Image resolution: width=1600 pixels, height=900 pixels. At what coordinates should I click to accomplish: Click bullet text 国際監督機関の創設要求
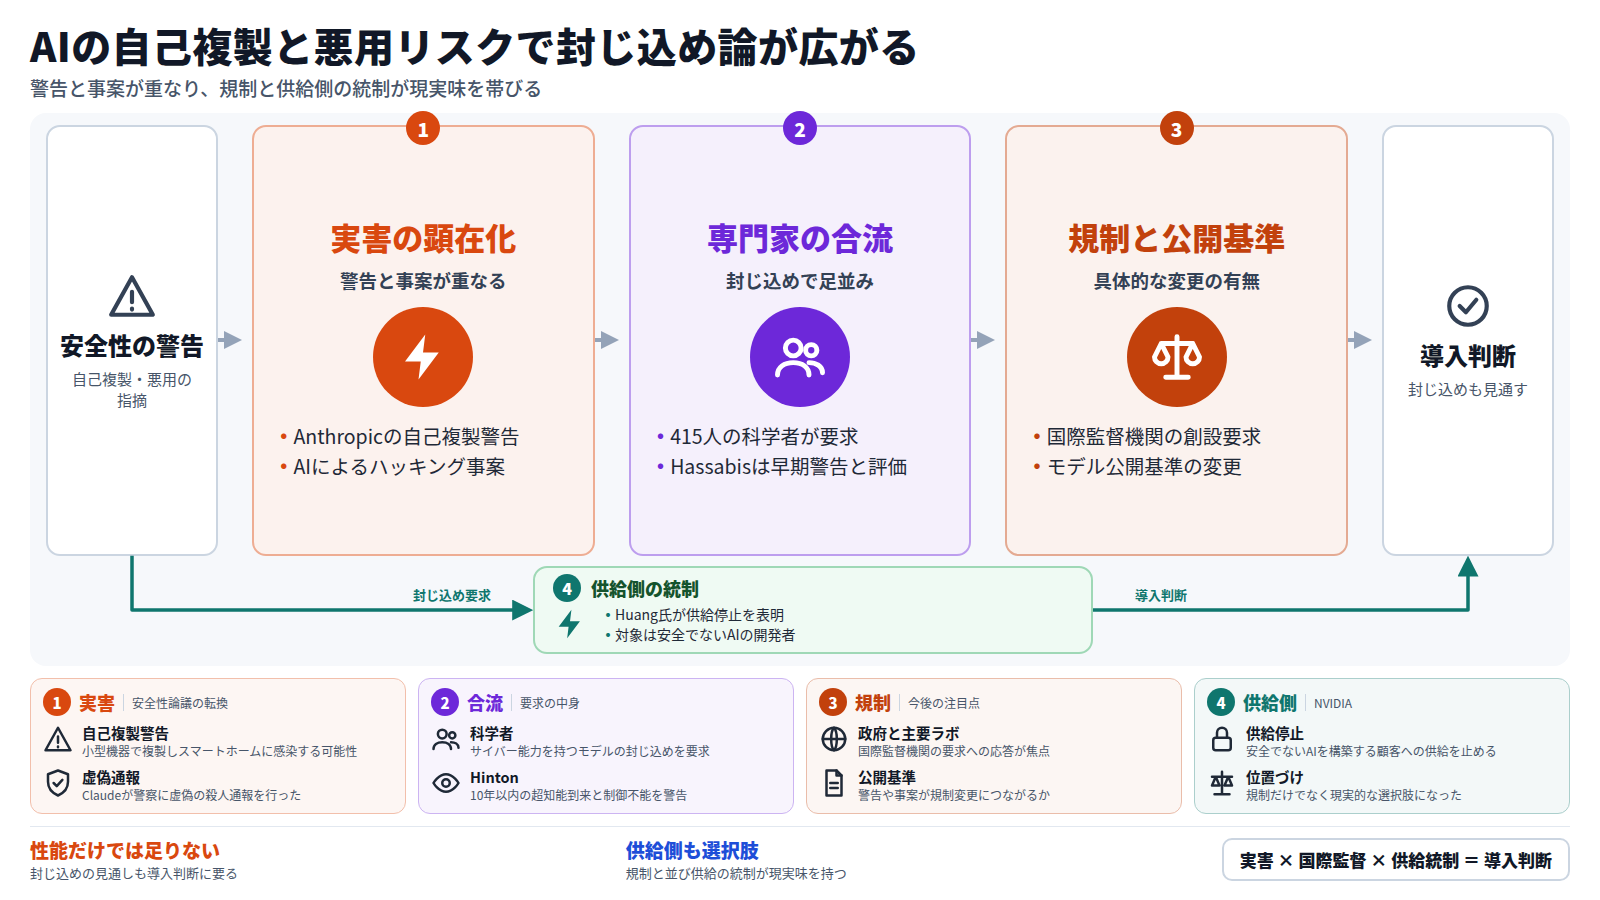(1154, 437)
